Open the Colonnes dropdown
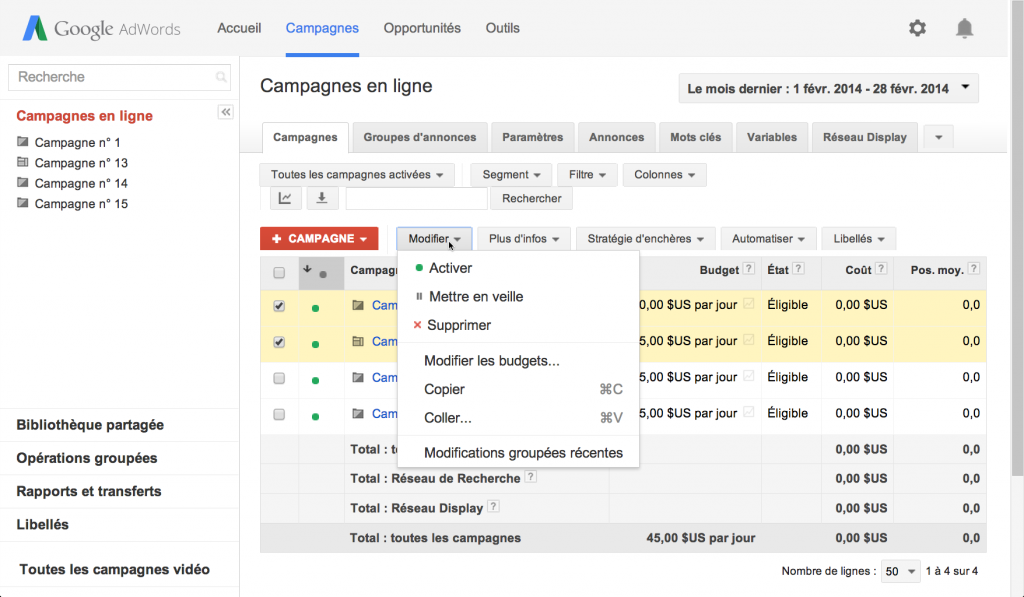Viewport: 1024px width, 597px height. (664, 174)
